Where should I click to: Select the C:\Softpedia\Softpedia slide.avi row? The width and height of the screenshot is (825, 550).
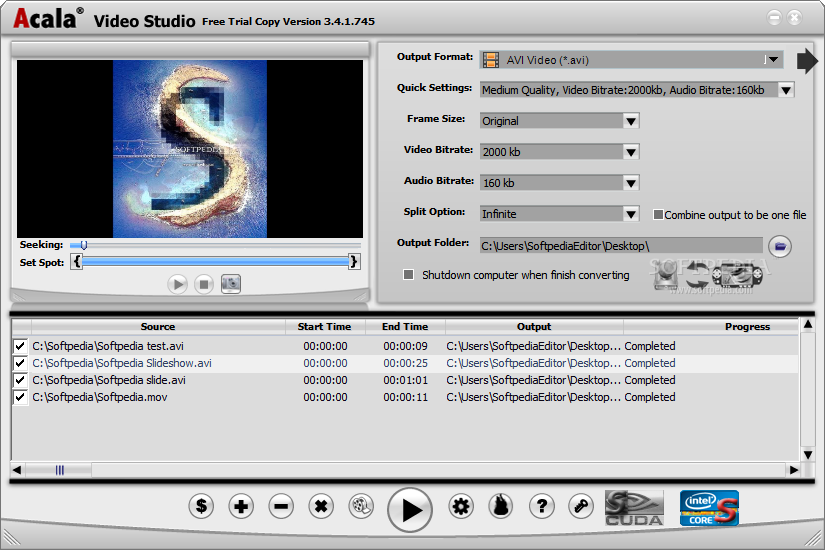(x=405, y=380)
